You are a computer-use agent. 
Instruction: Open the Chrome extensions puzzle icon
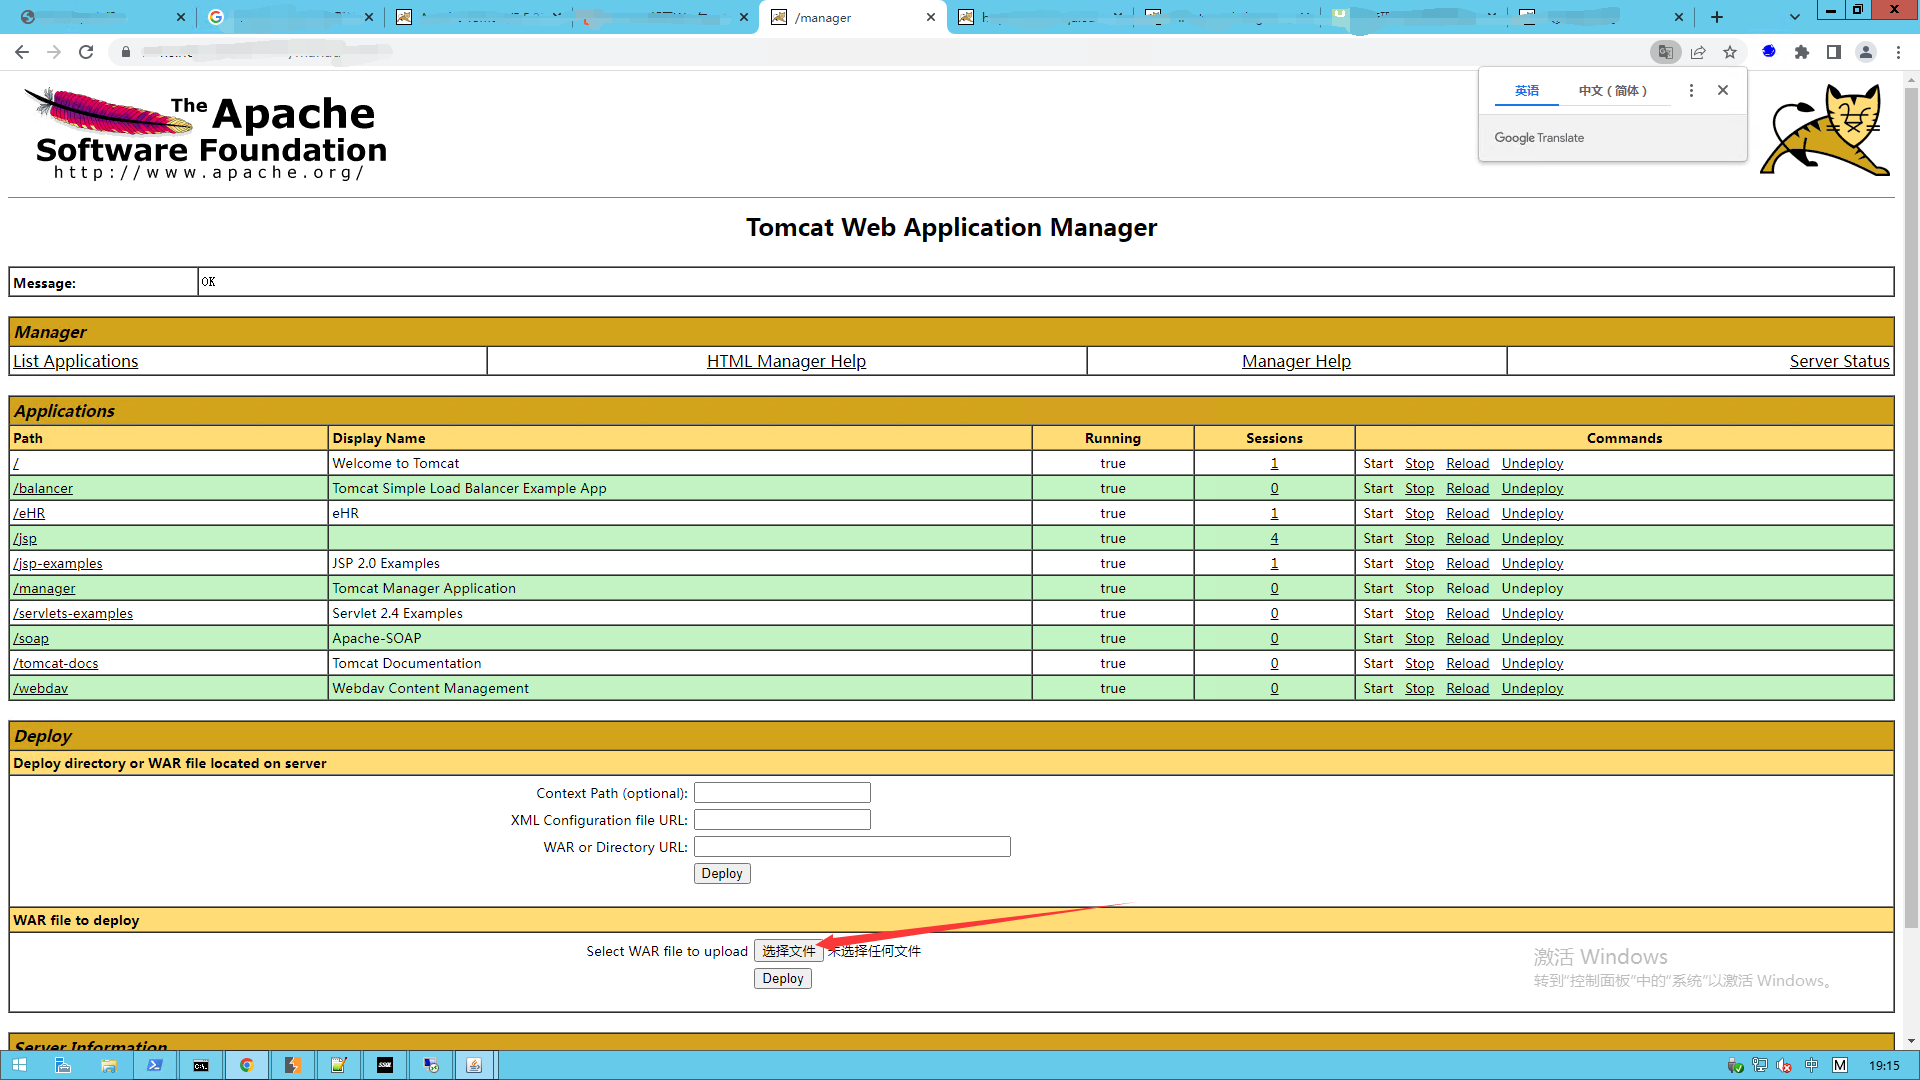(1802, 52)
